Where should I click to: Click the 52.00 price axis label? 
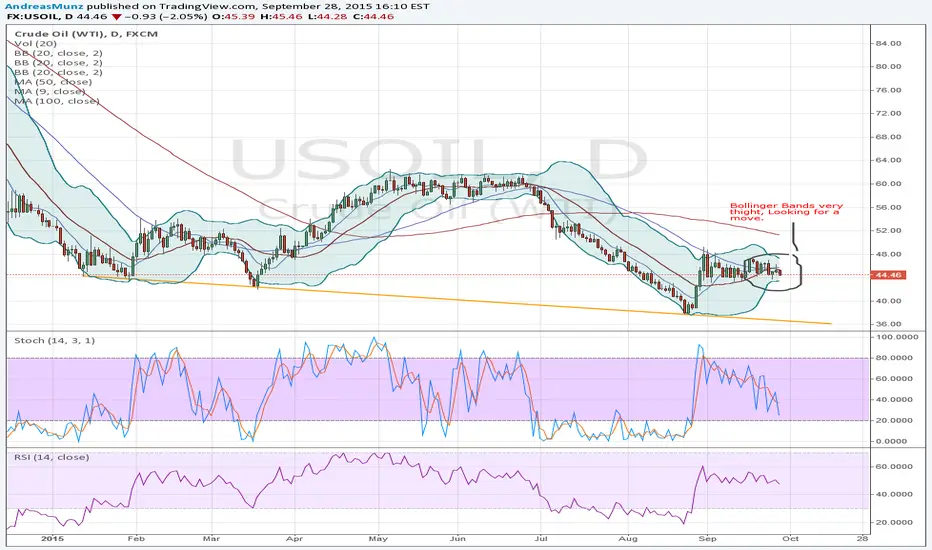pos(888,231)
